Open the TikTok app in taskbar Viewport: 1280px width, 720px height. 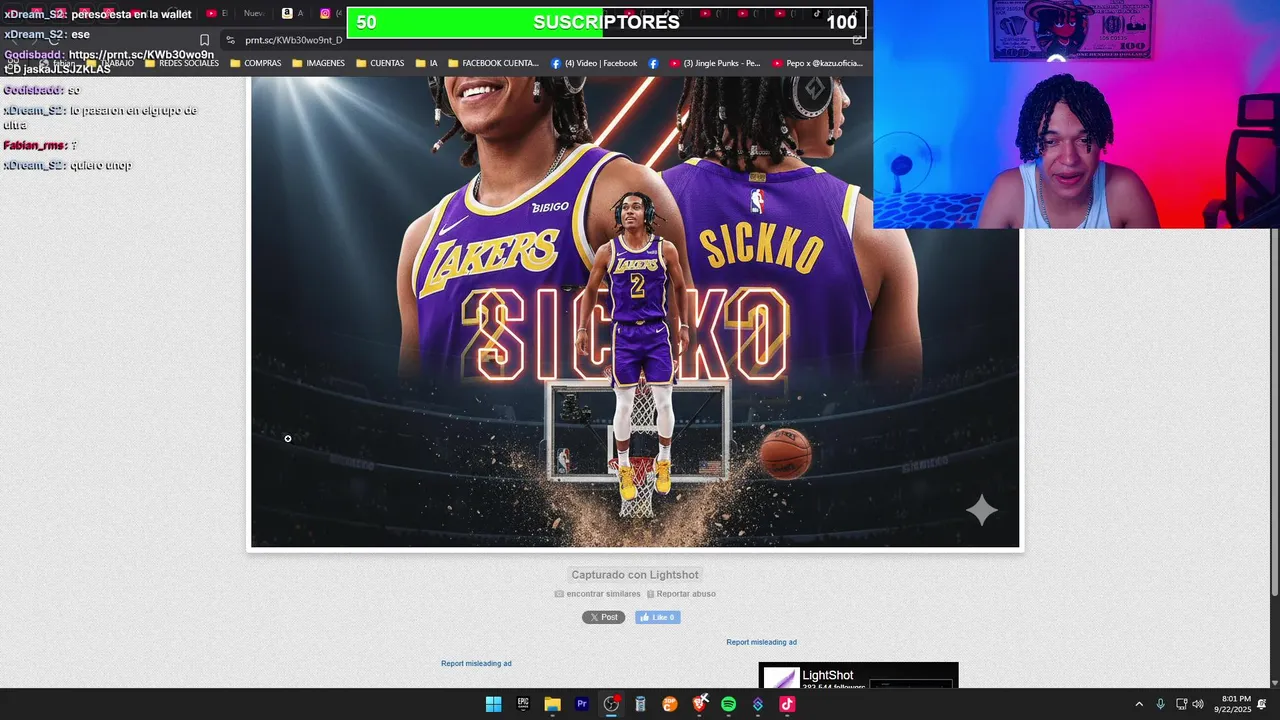pyautogui.click(x=787, y=704)
